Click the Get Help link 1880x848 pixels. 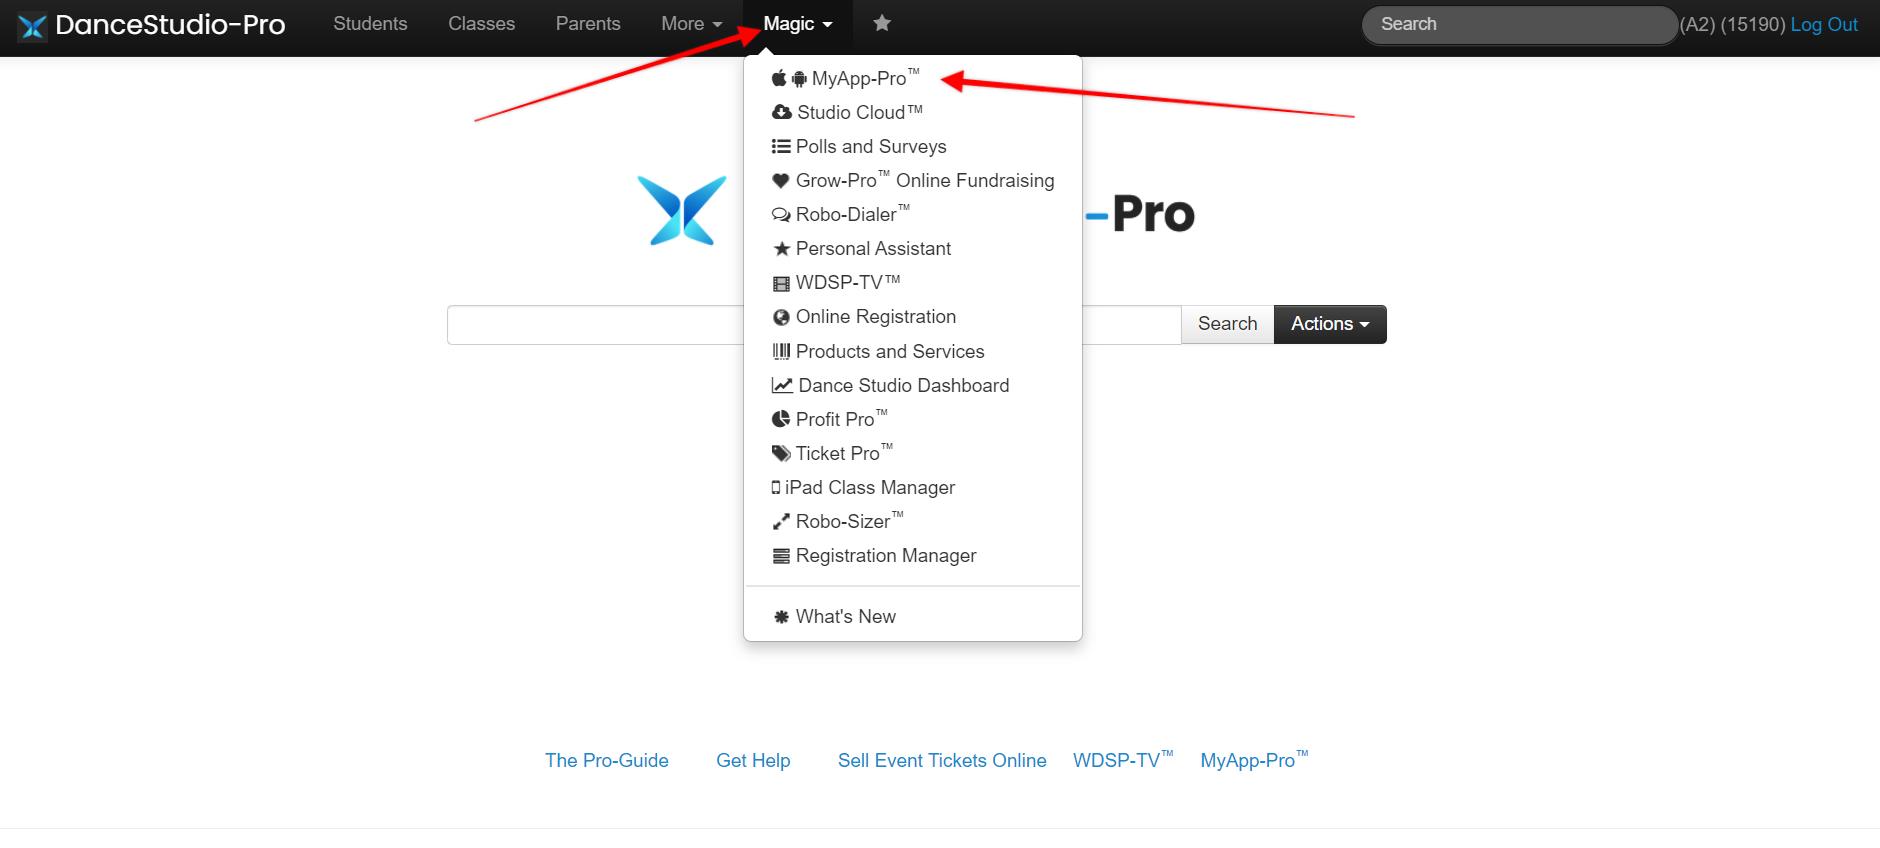pyautogui.click(x=753, y=760)
